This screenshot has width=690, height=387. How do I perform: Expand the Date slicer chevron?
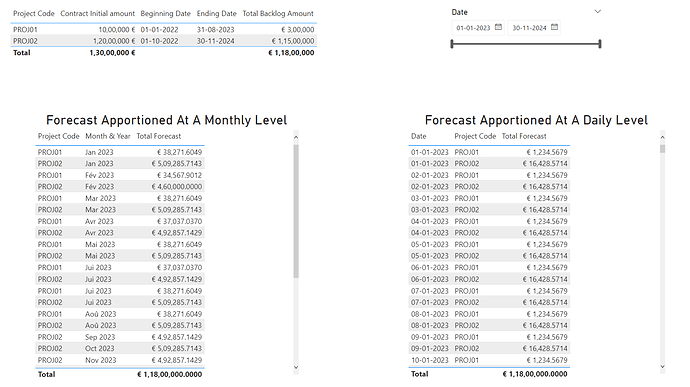click(x=597, y=11)
